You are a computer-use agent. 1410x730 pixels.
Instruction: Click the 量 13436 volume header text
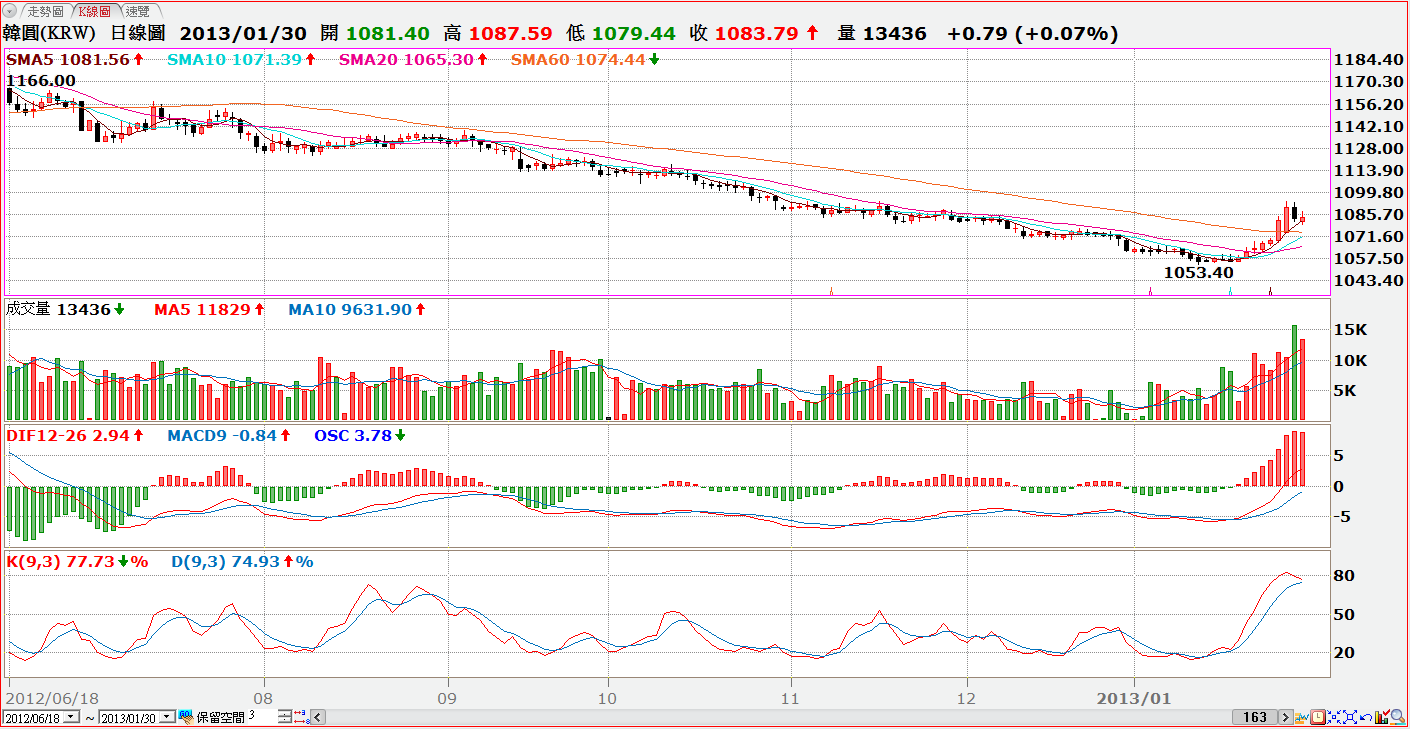pos(882,33)
